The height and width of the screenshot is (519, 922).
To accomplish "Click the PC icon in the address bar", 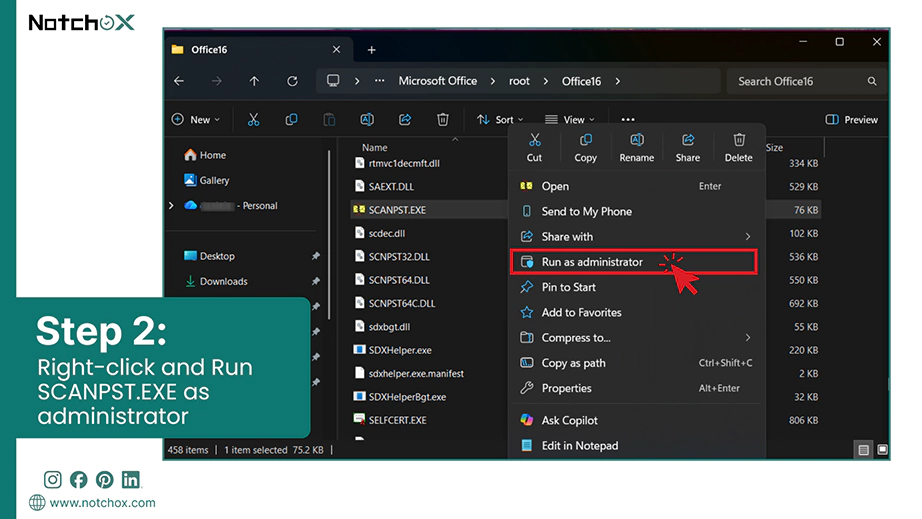I will pyautogui.click(x=333, y=81).
